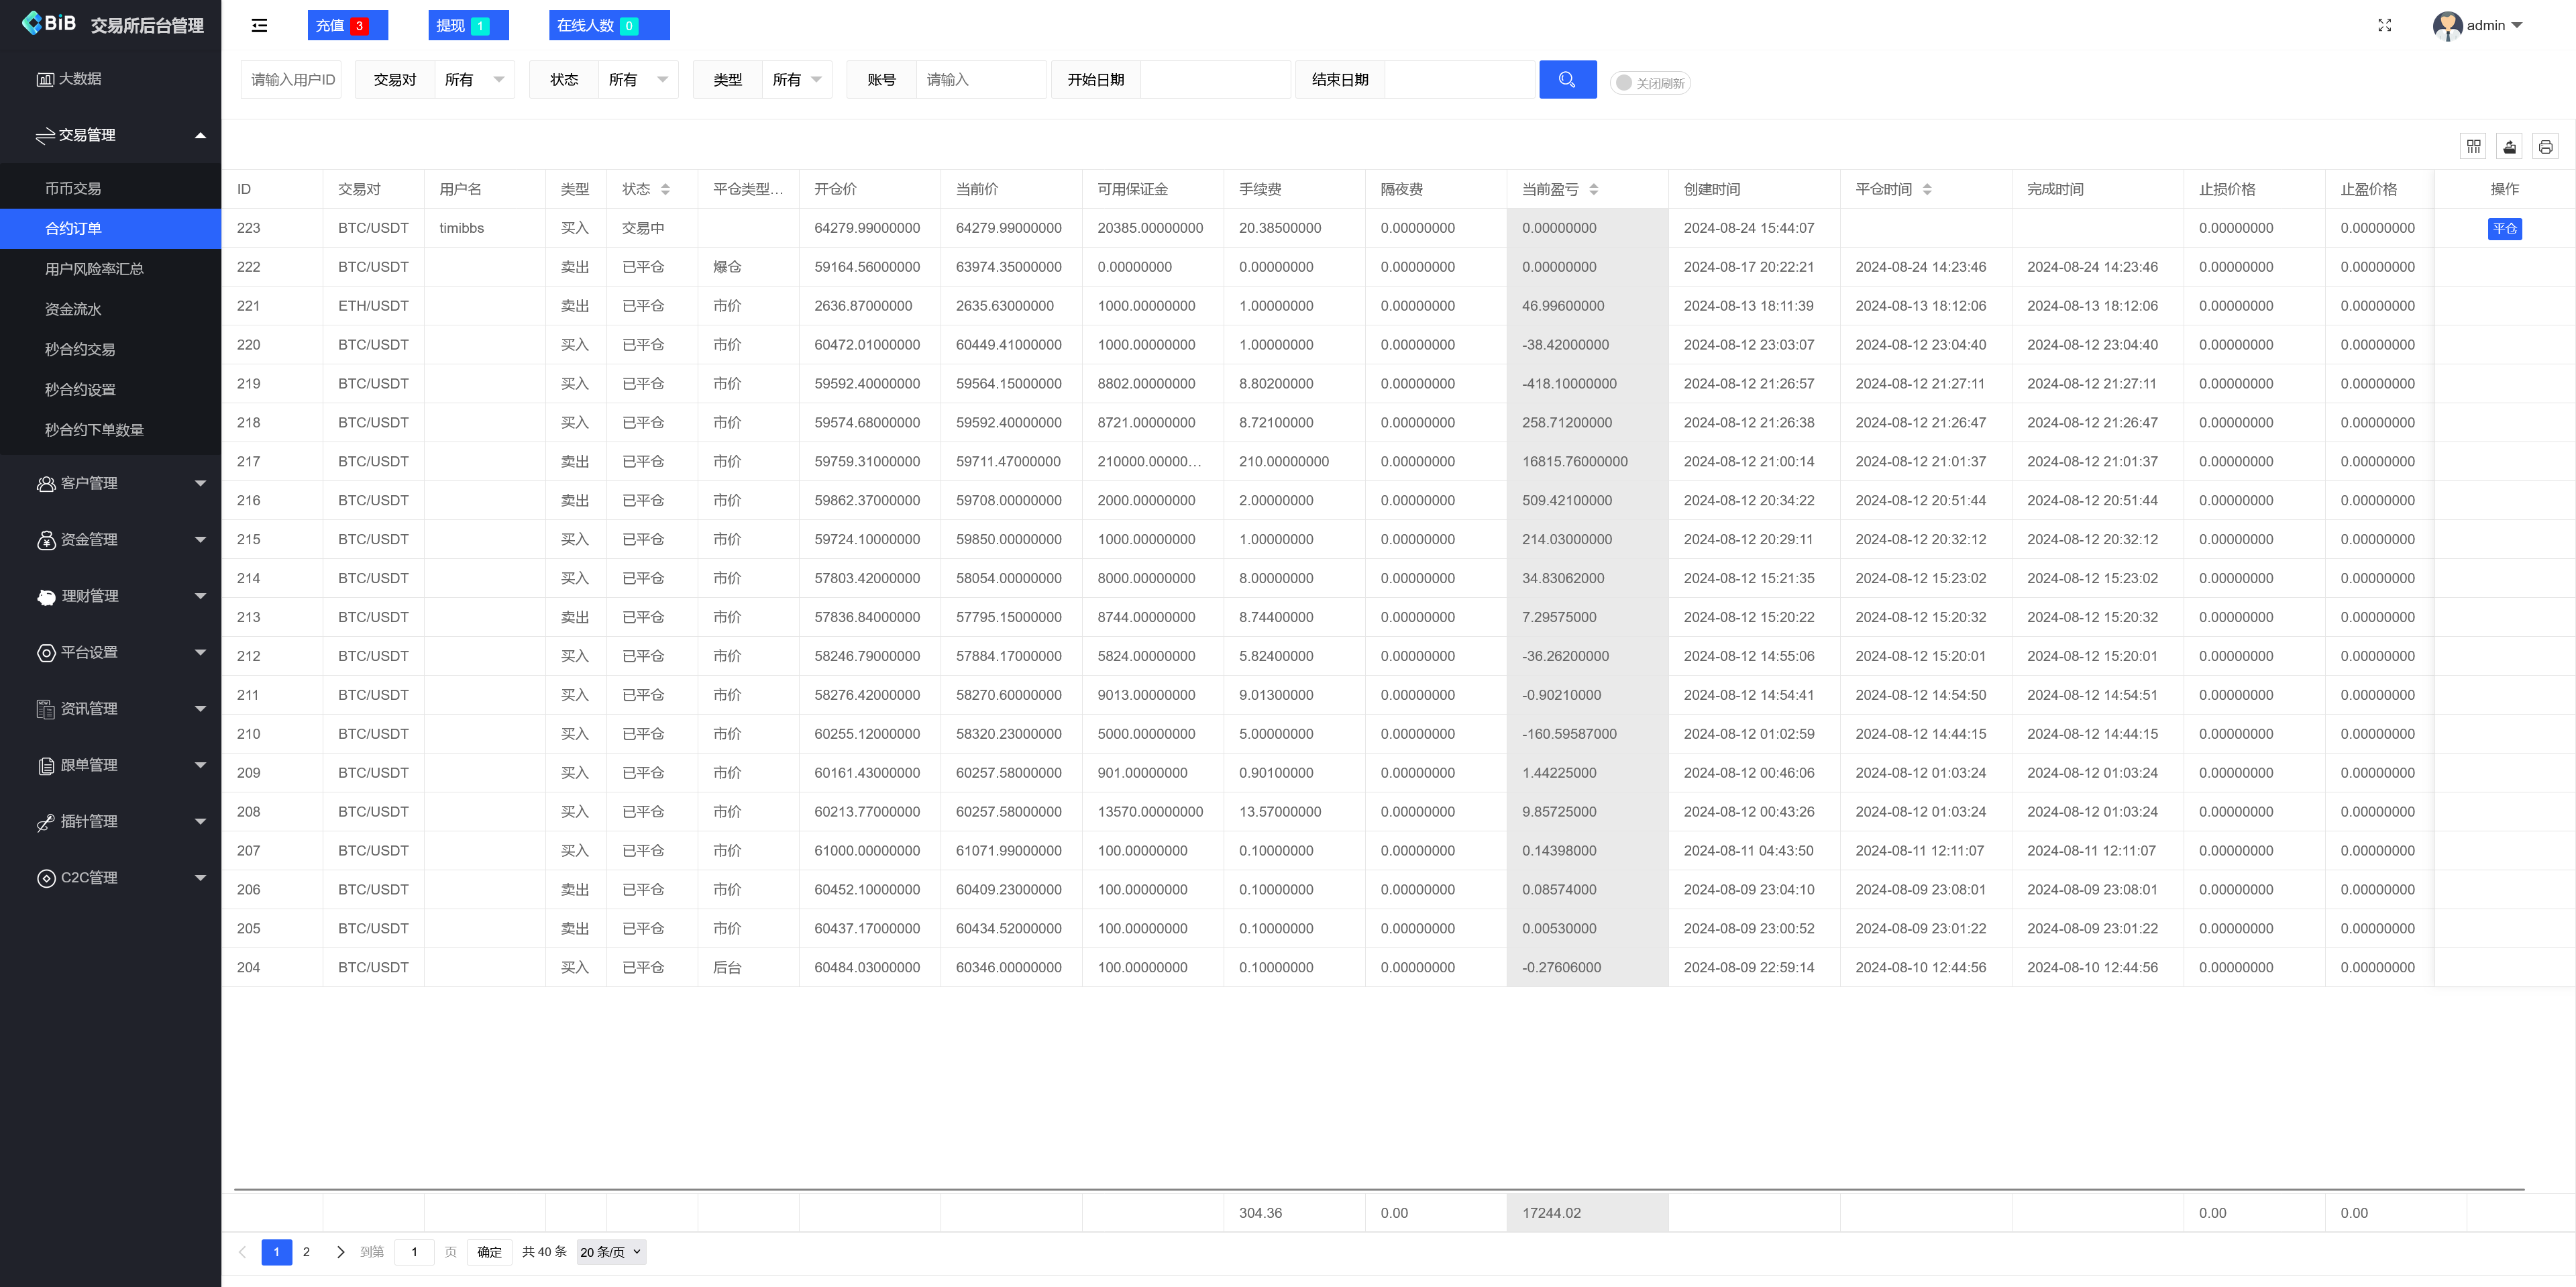
Task: Open column filter grid icon
Action: pyautogui.click(x=2473, y=147)
